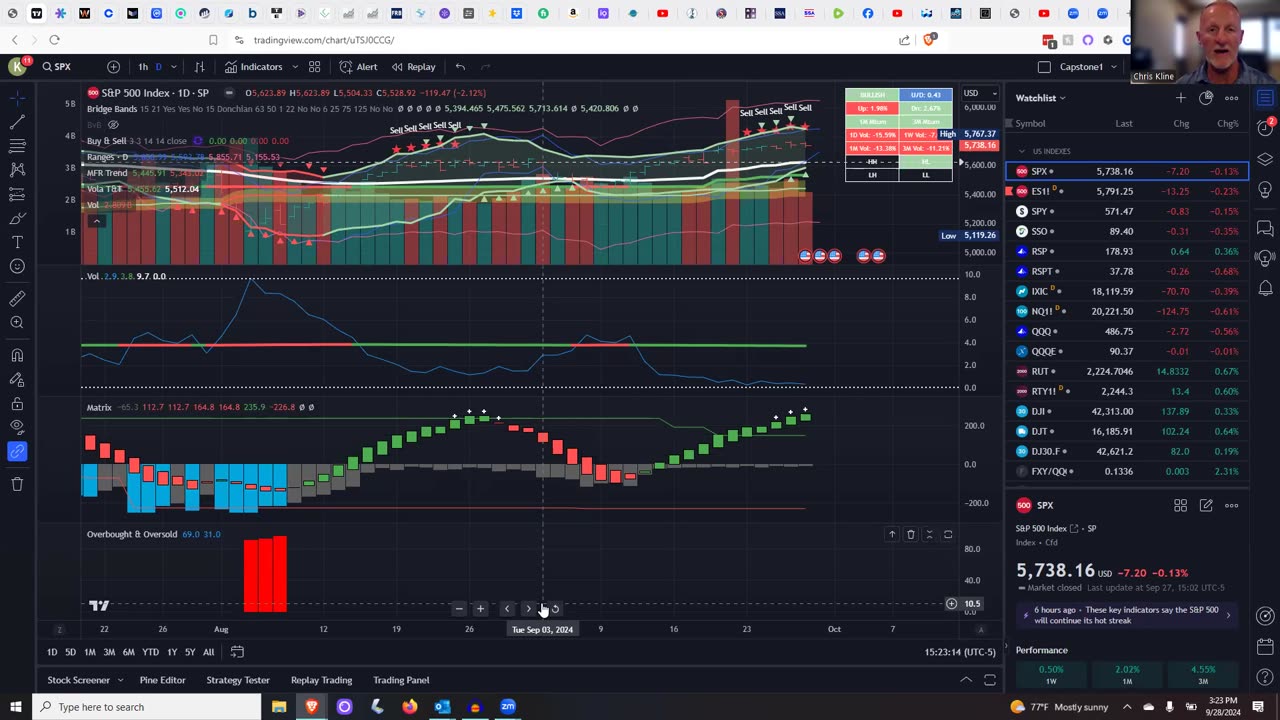The width and height of the screenshot is (1280, 720).
Task: Open indicator templates grid icon
Action: (314, 67)
